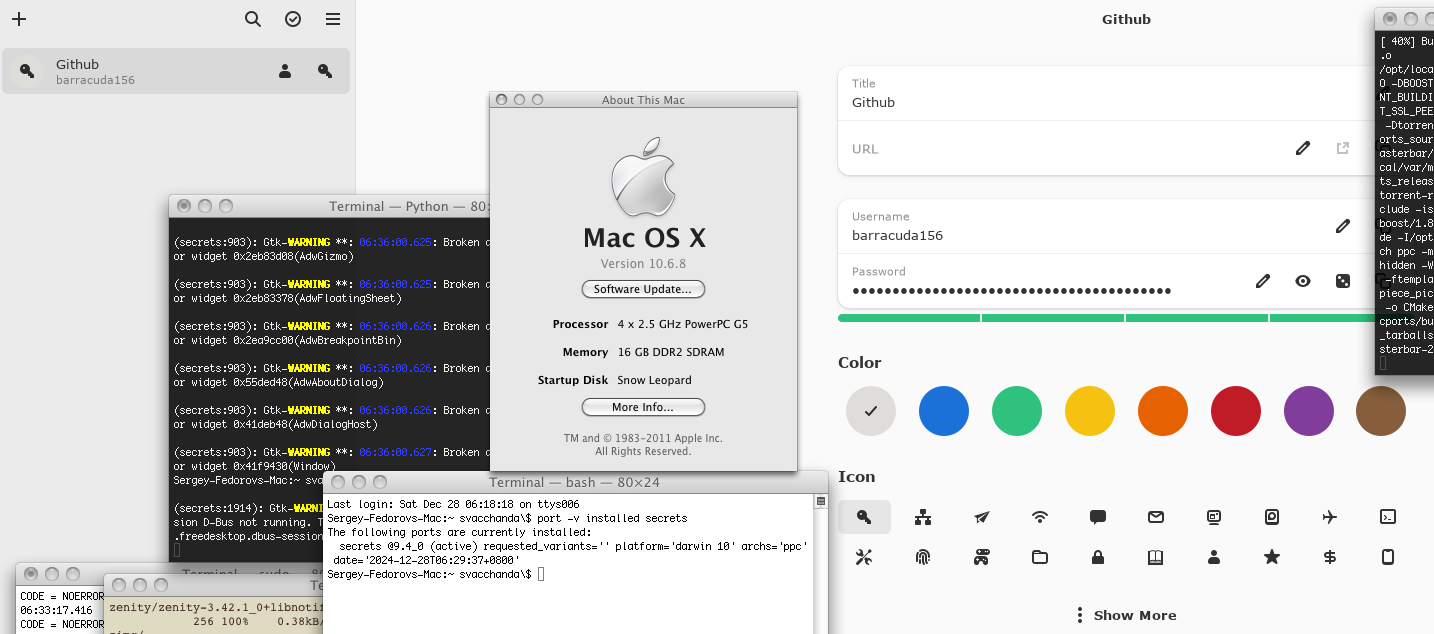Open the hamburger main menu
This screenshot has height=634, width=1434.
click(x=333, y=19)
